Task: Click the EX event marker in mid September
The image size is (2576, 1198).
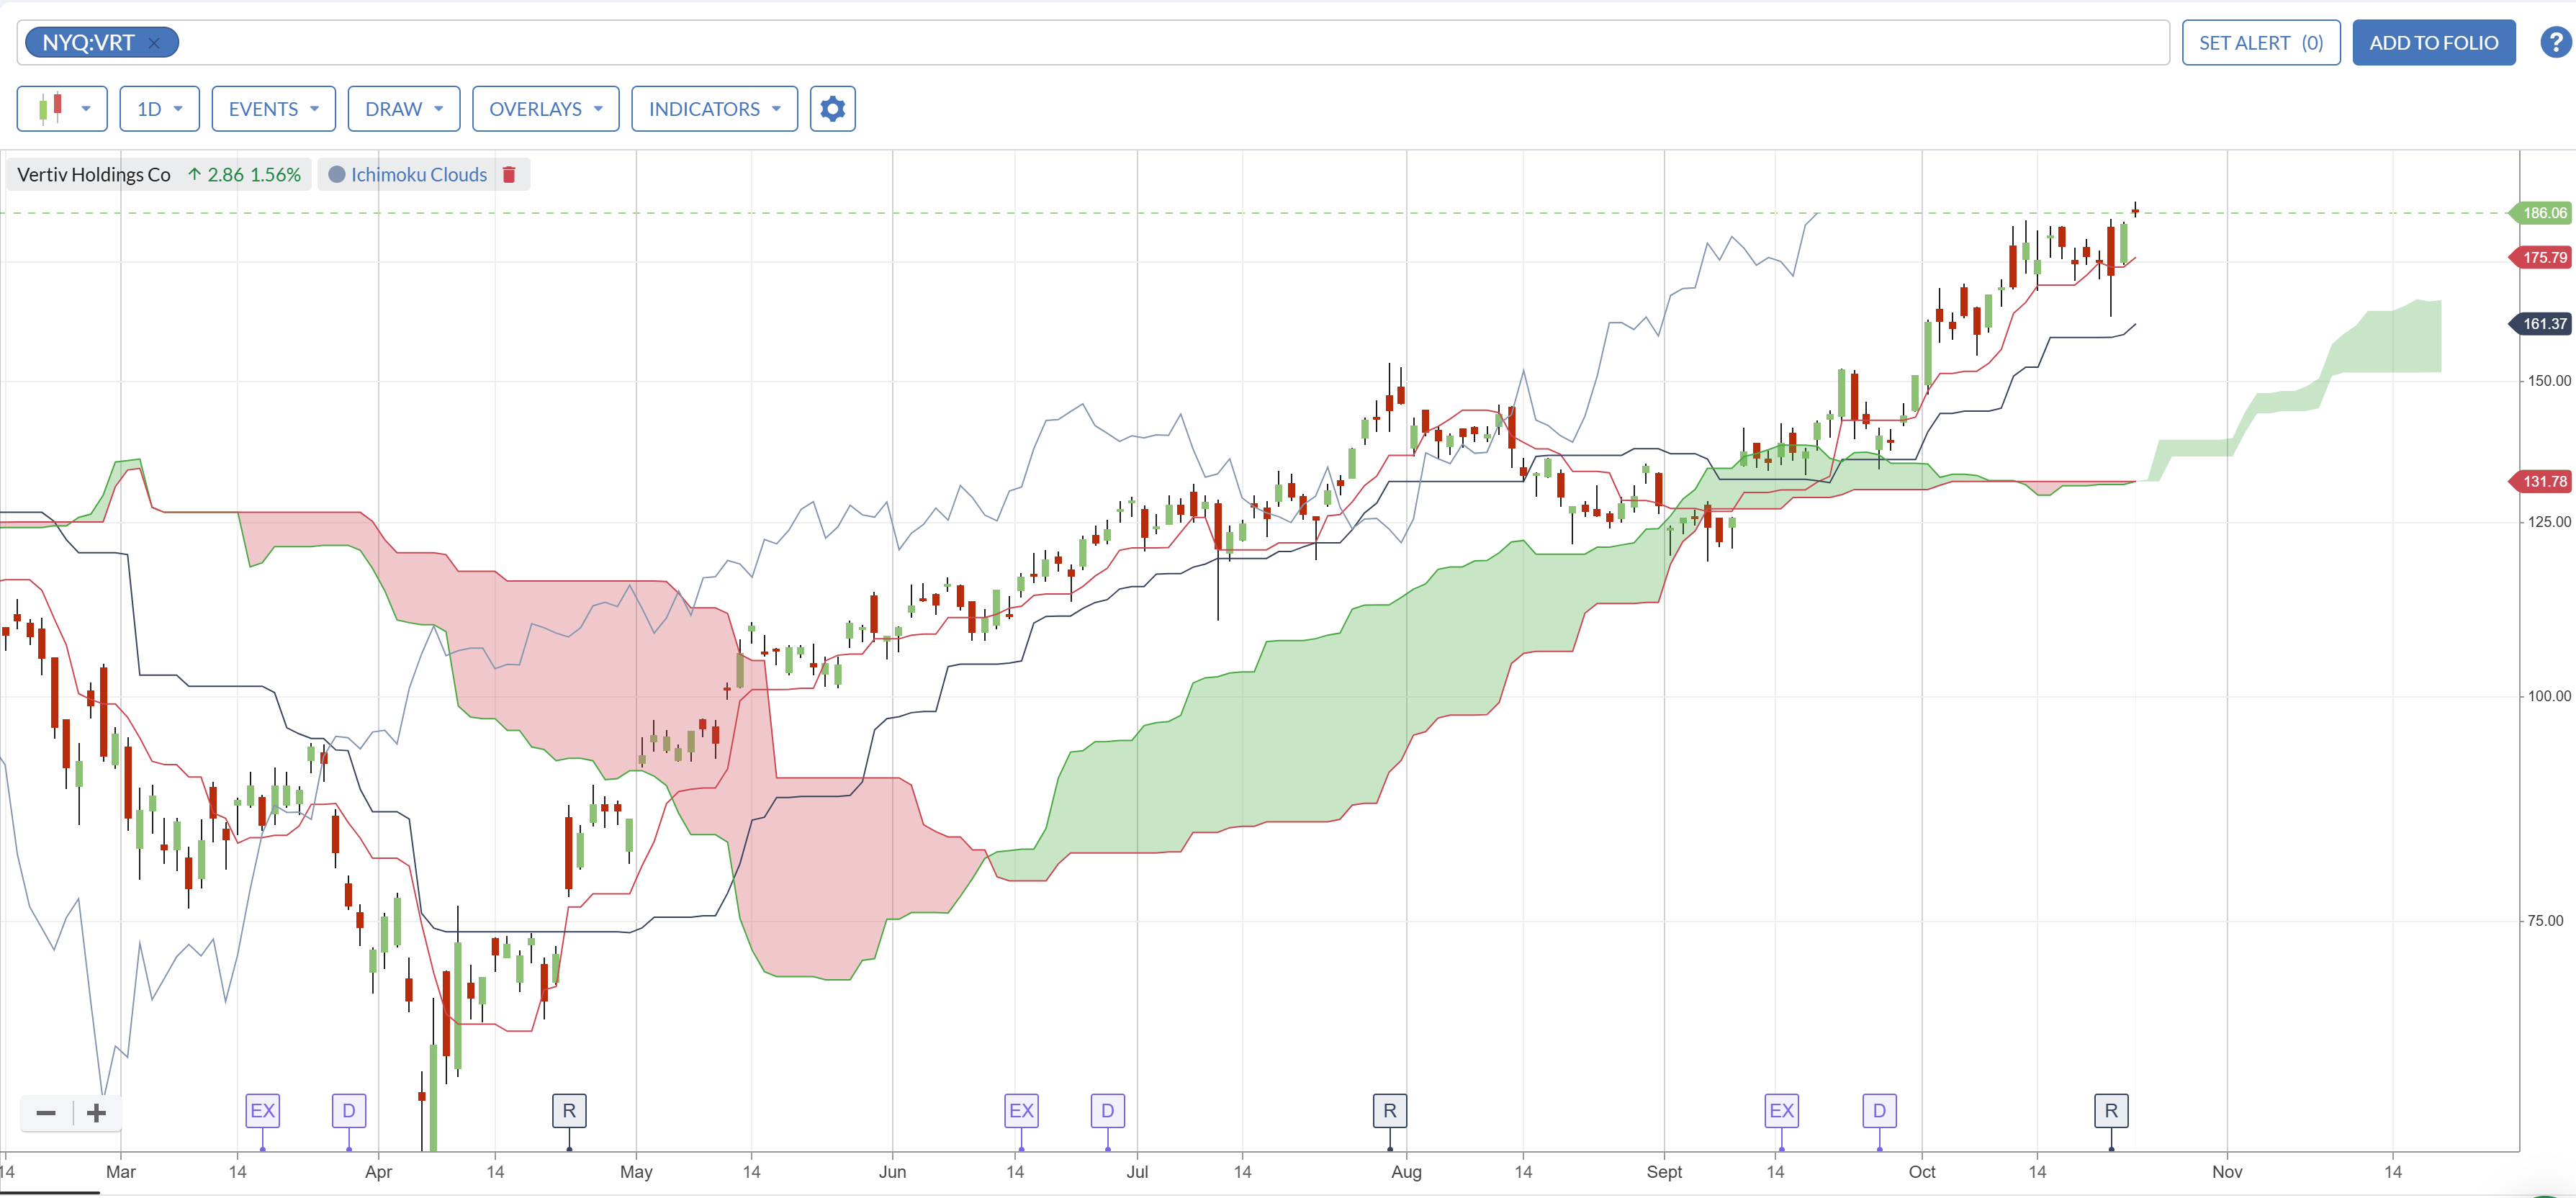Action: pos(1781,1110)
